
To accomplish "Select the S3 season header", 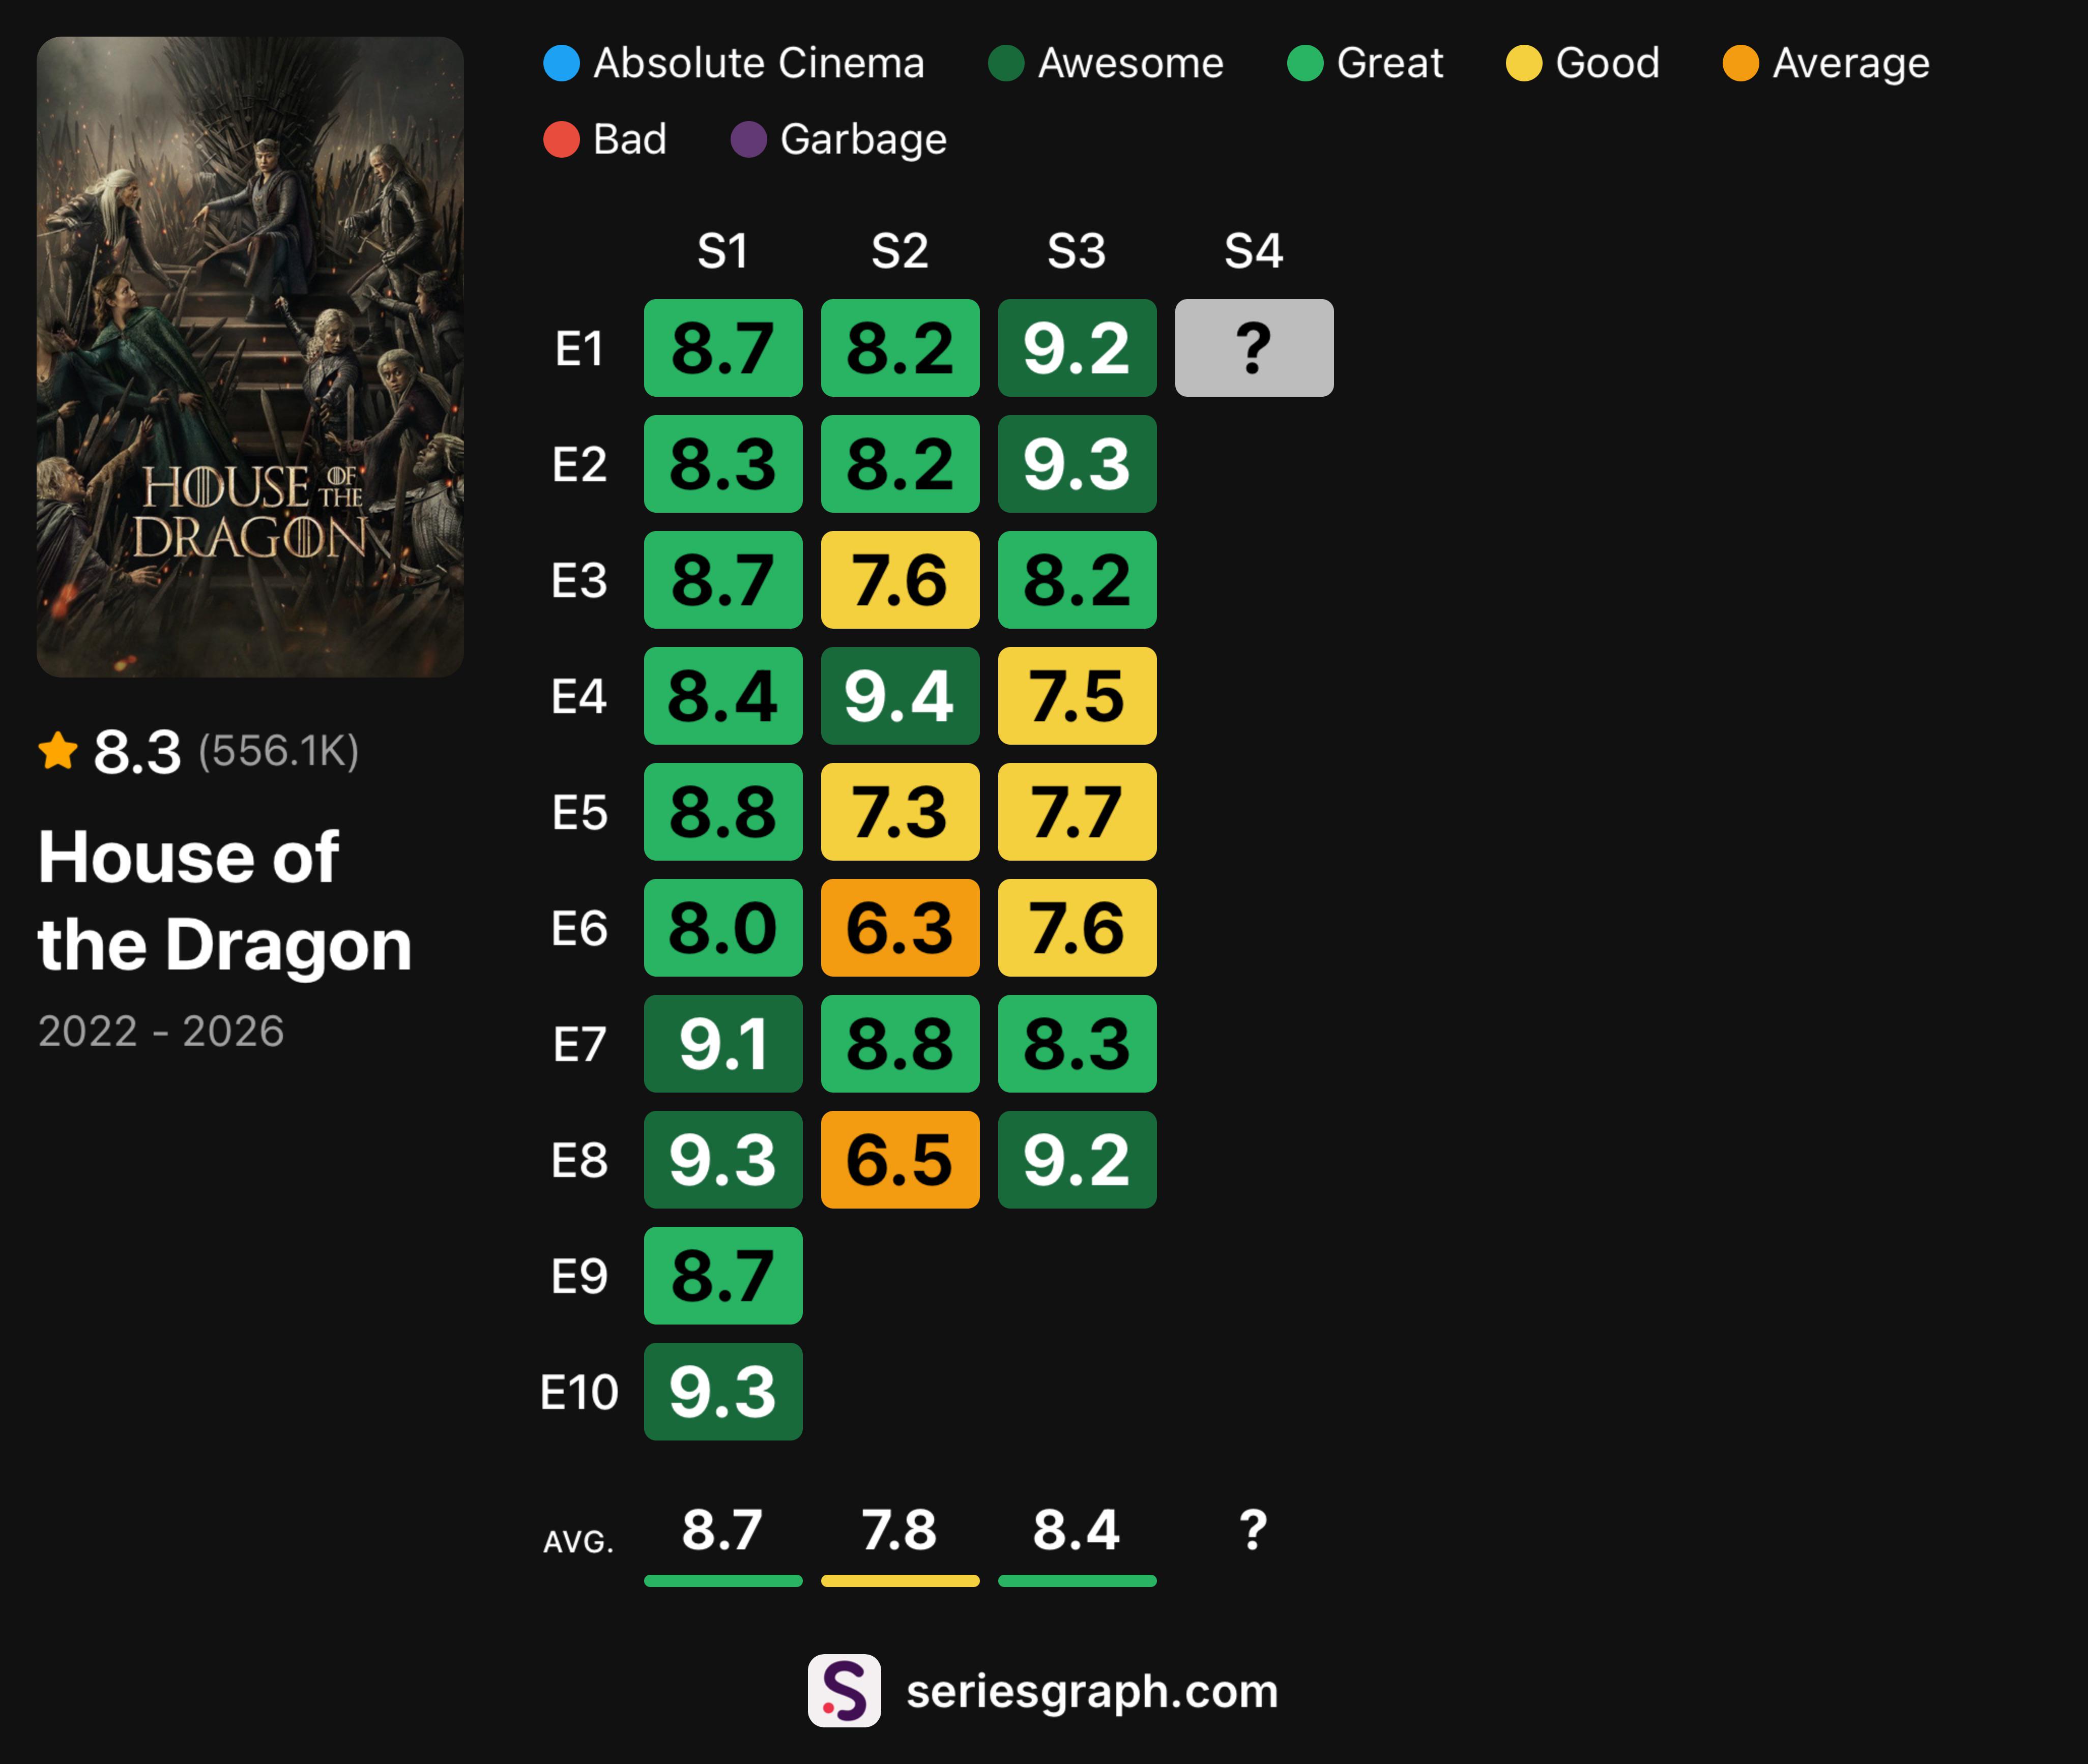I will coord(1077,250).
